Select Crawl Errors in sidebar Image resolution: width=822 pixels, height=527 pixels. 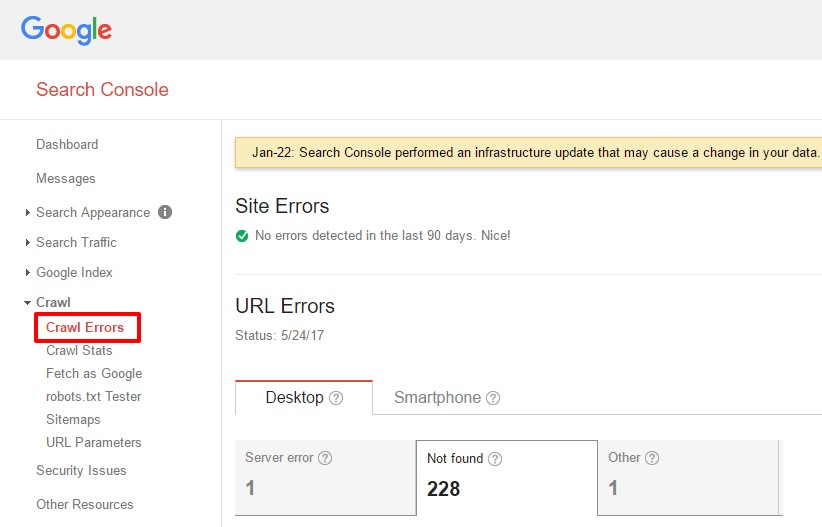pyautogui.click(x=85, y=327)
